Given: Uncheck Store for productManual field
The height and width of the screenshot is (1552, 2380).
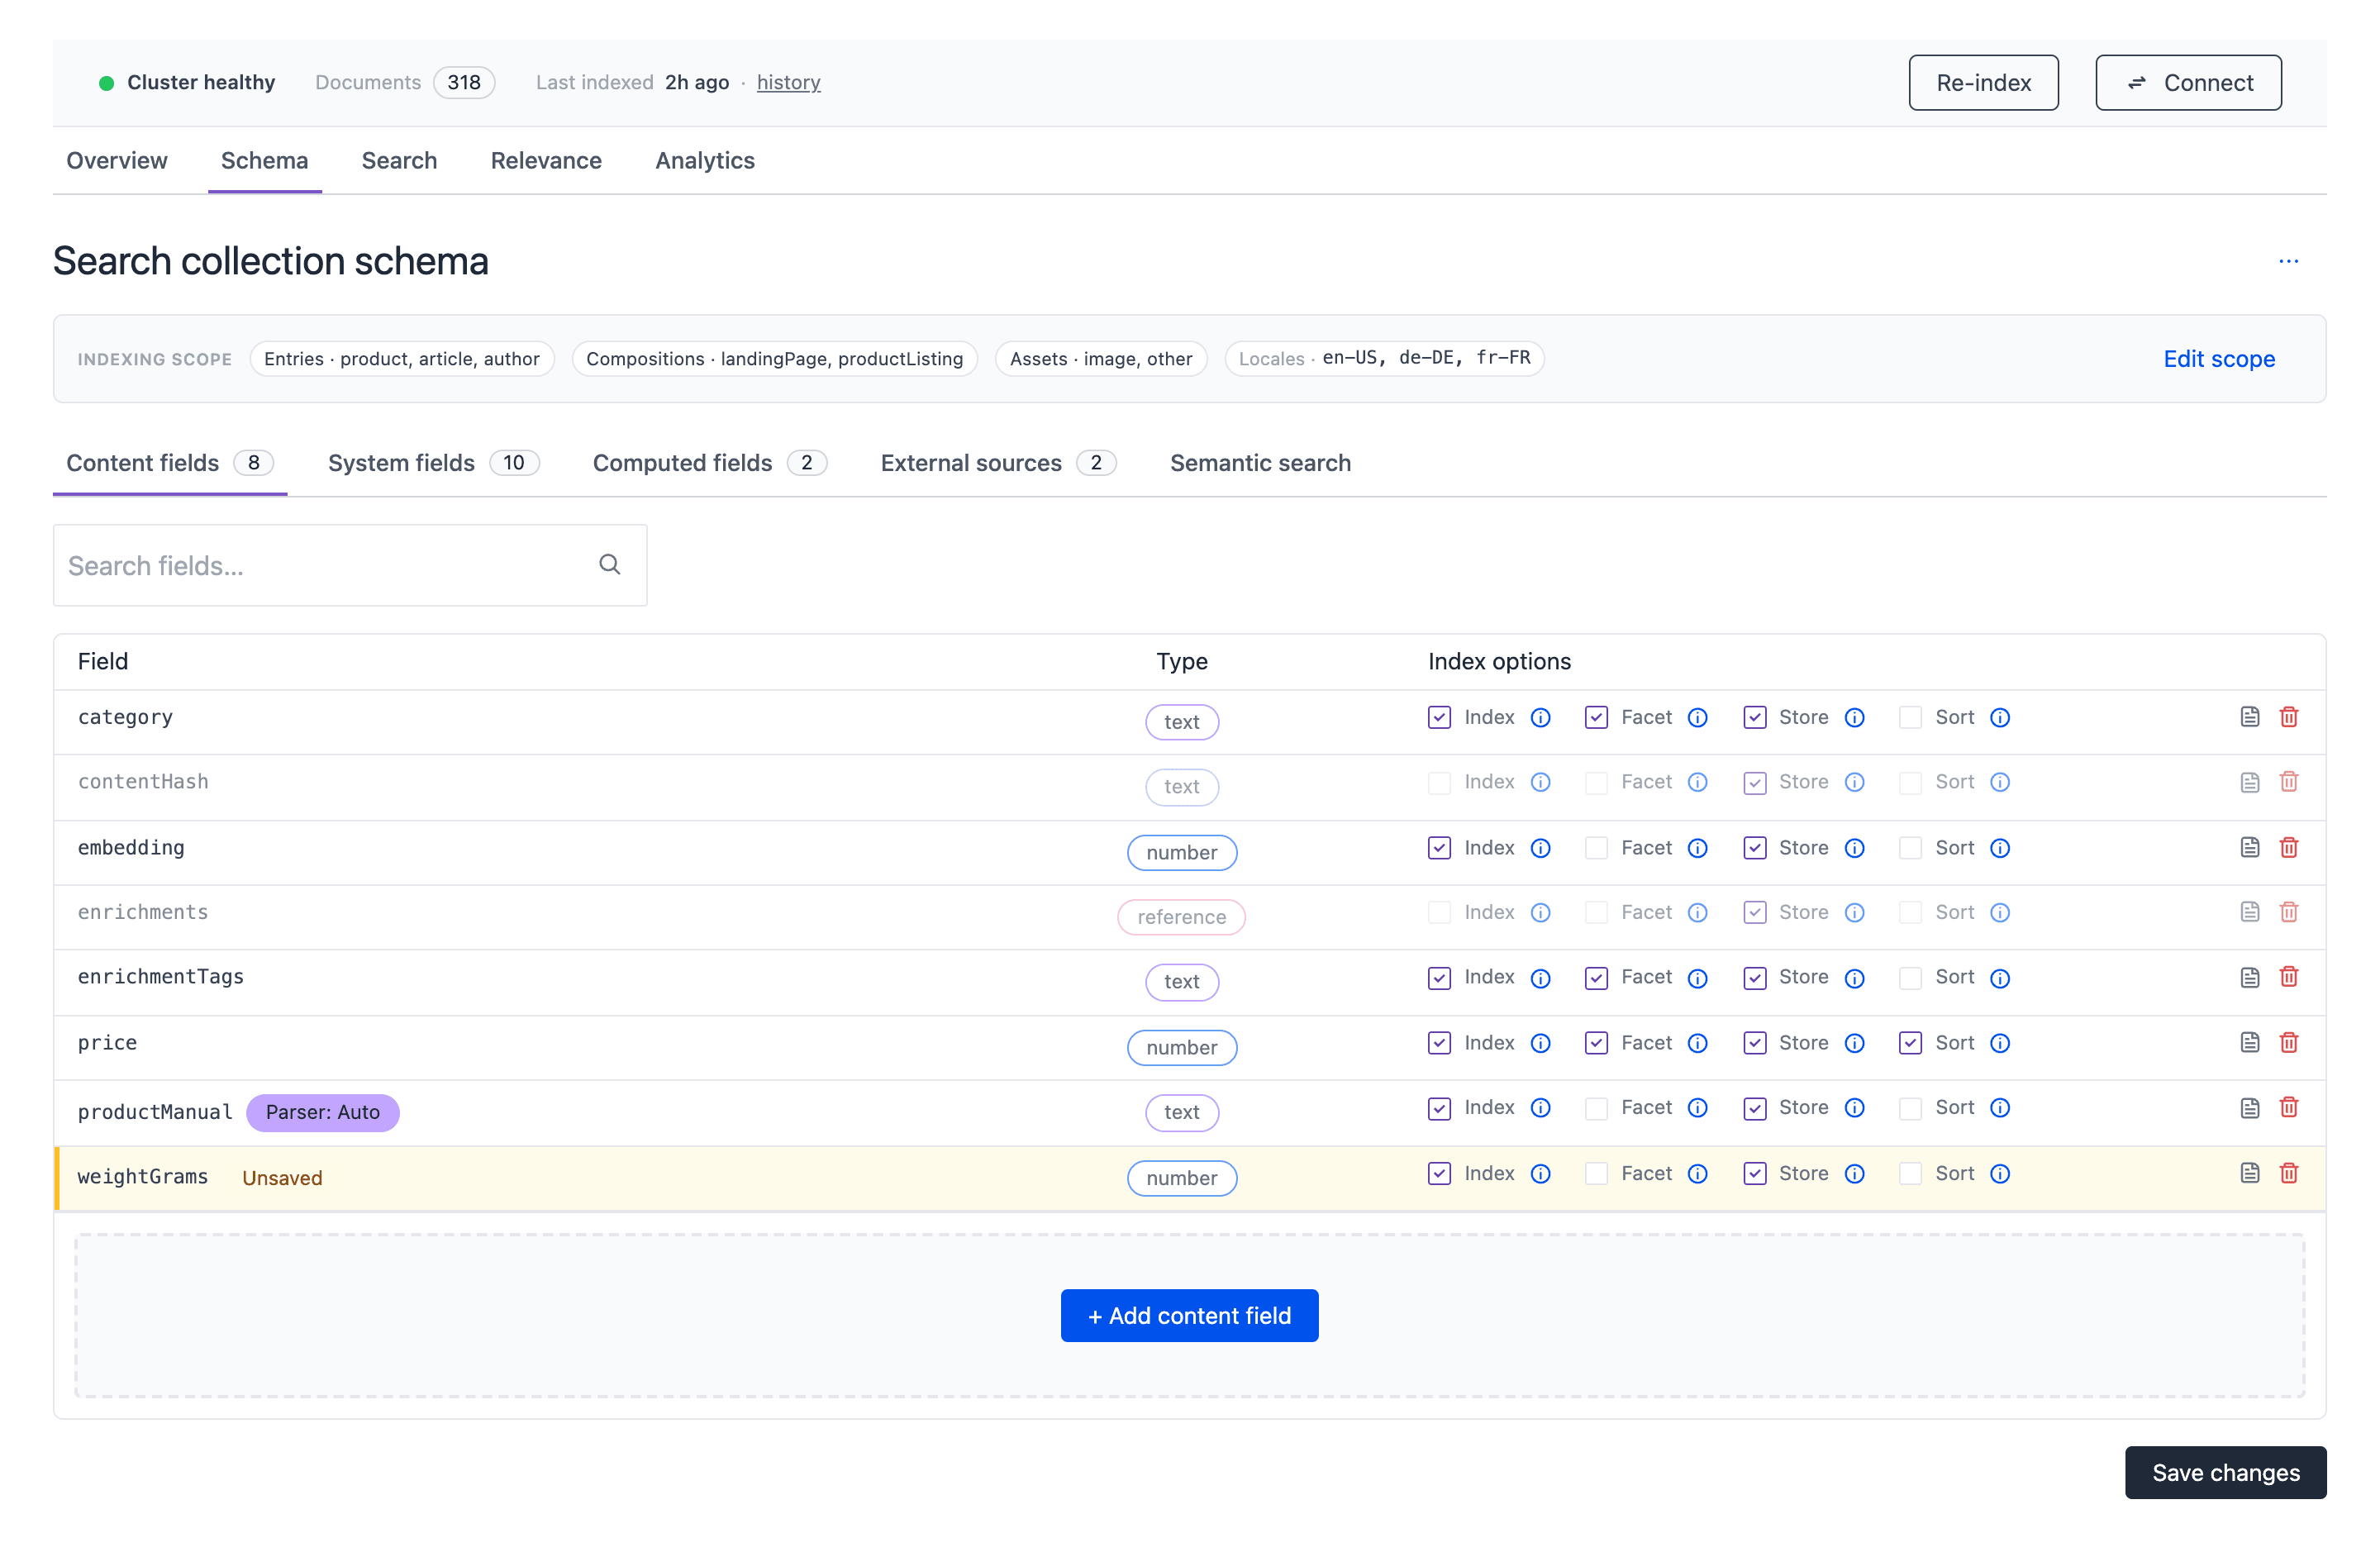Looking at the screenshot, I should click(1755, 1109).
